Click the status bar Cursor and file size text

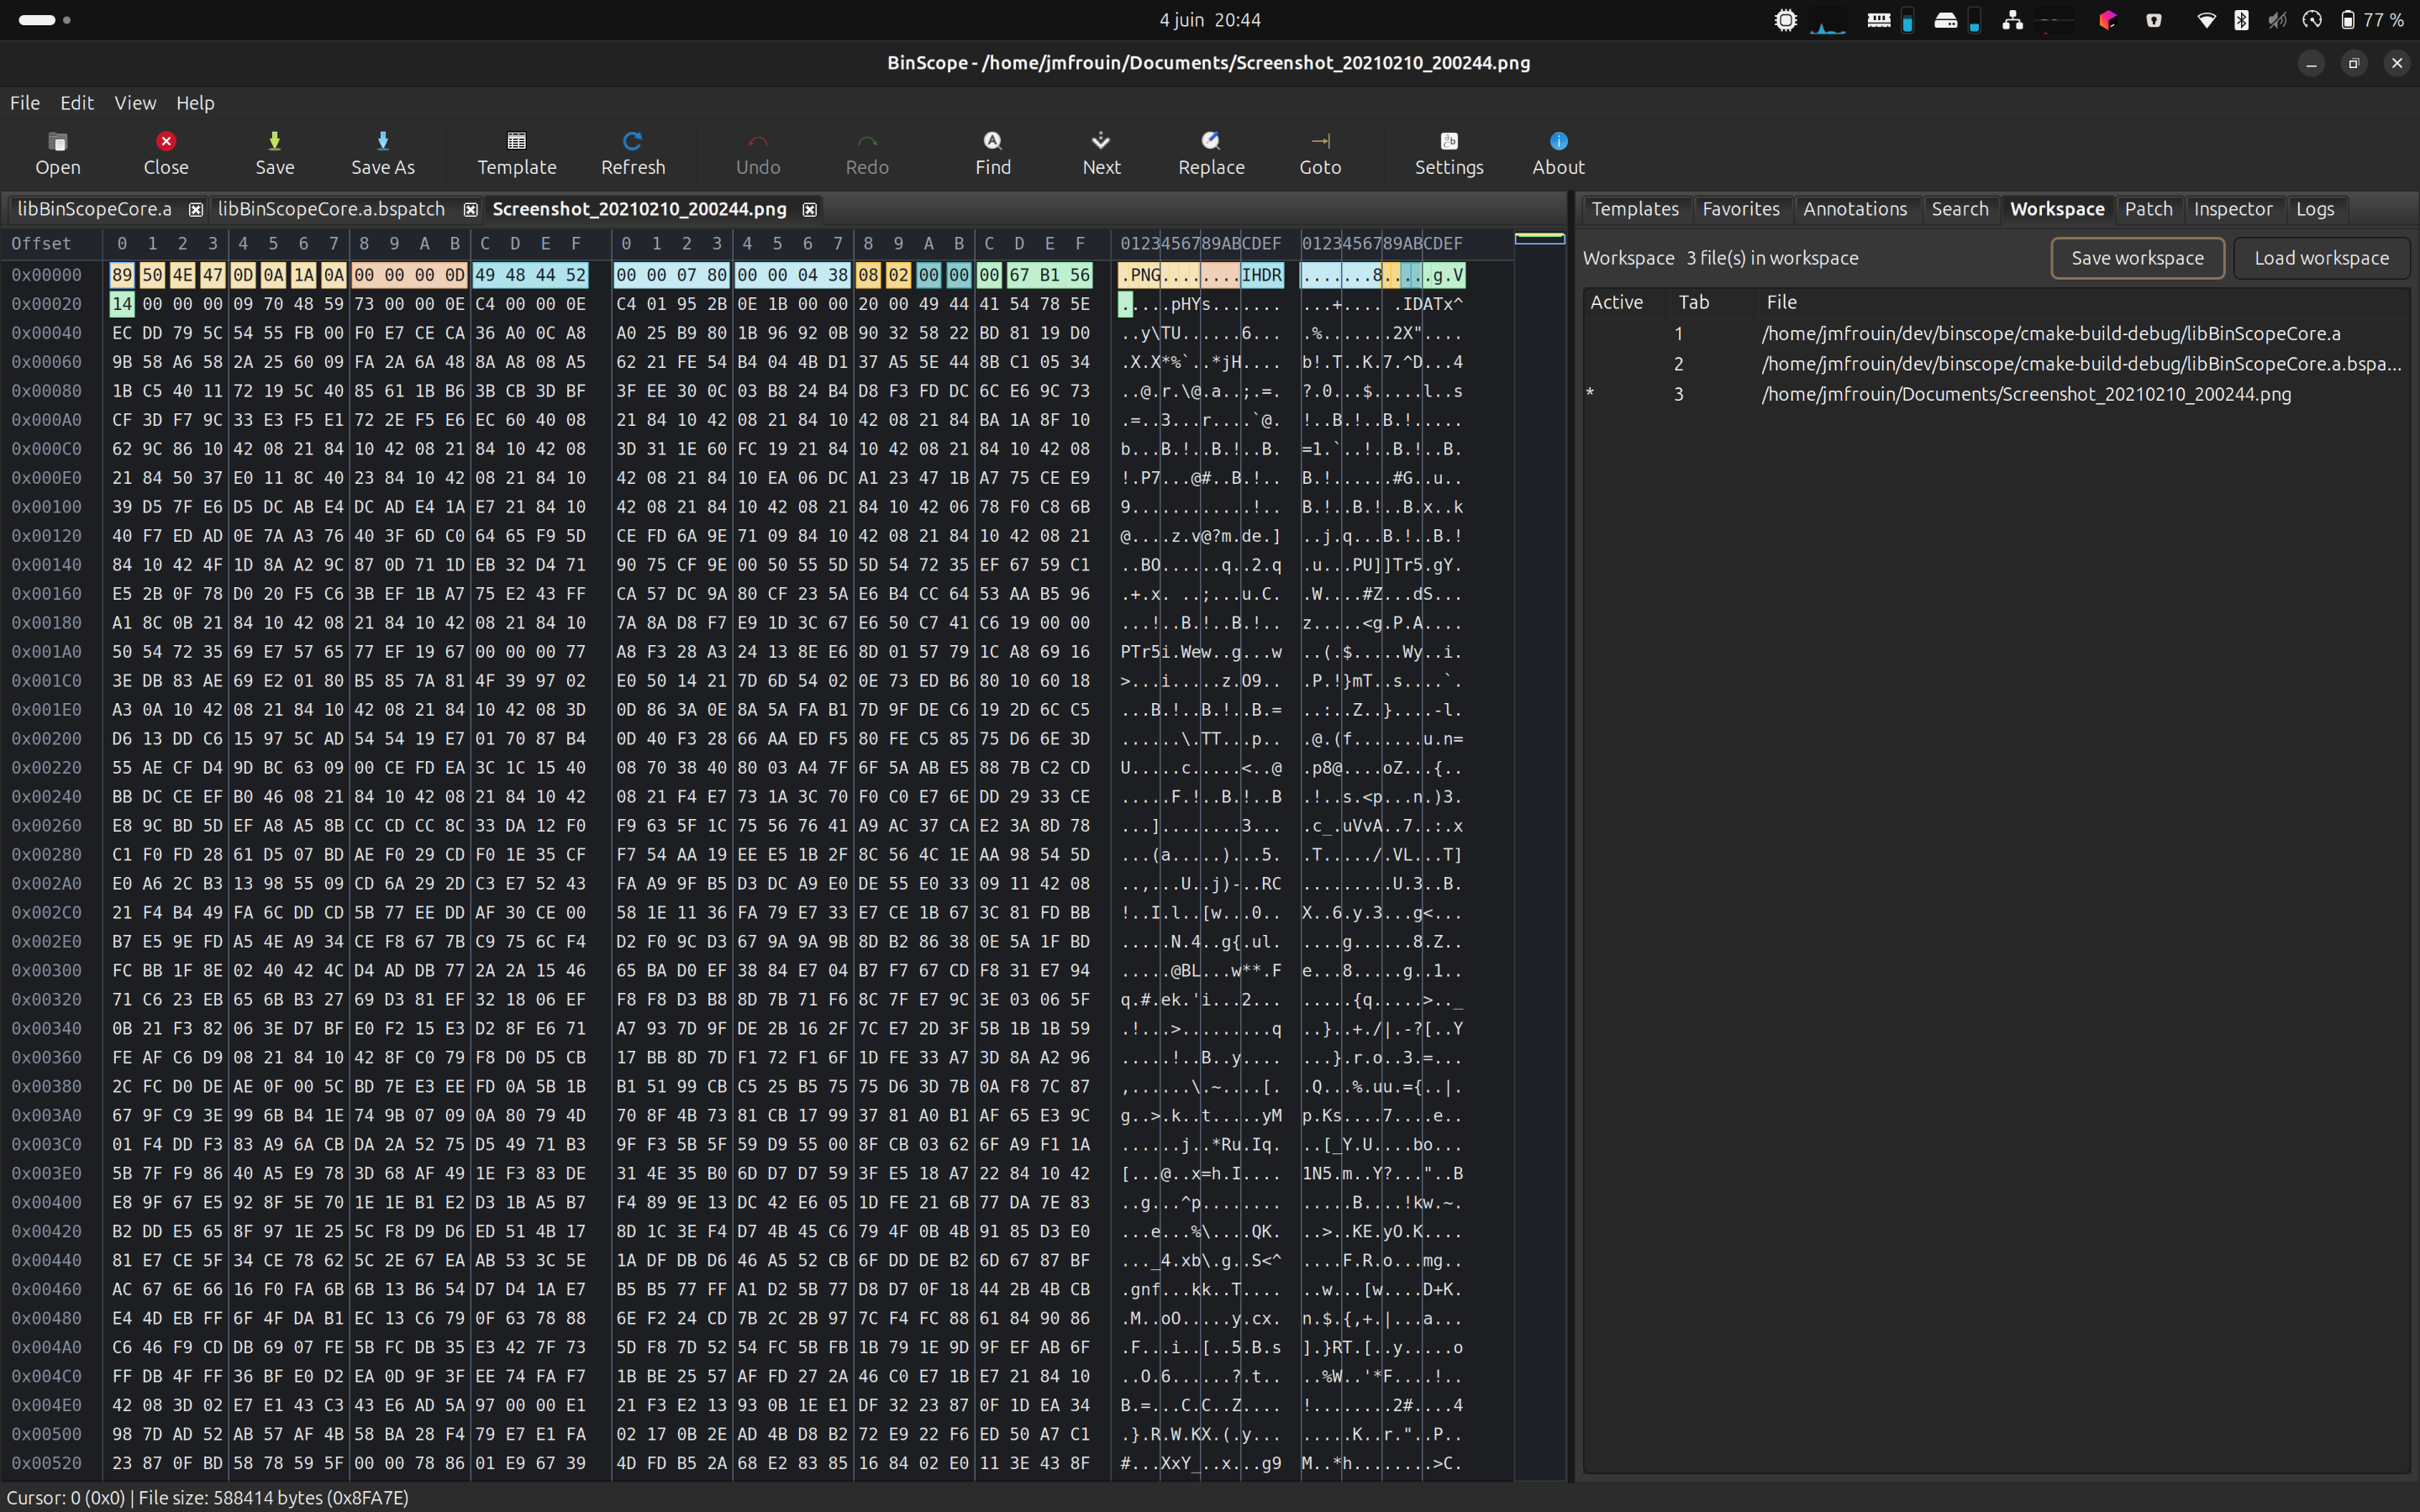pyautogui.click(x=208, y=1497)
